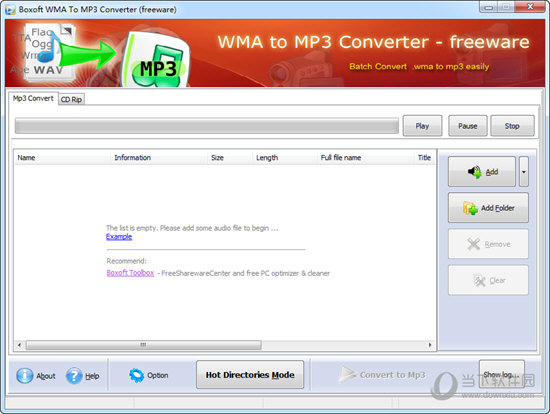The image size is (550, 414).
Task: Click the Show log button
Action: coord(502,374)
